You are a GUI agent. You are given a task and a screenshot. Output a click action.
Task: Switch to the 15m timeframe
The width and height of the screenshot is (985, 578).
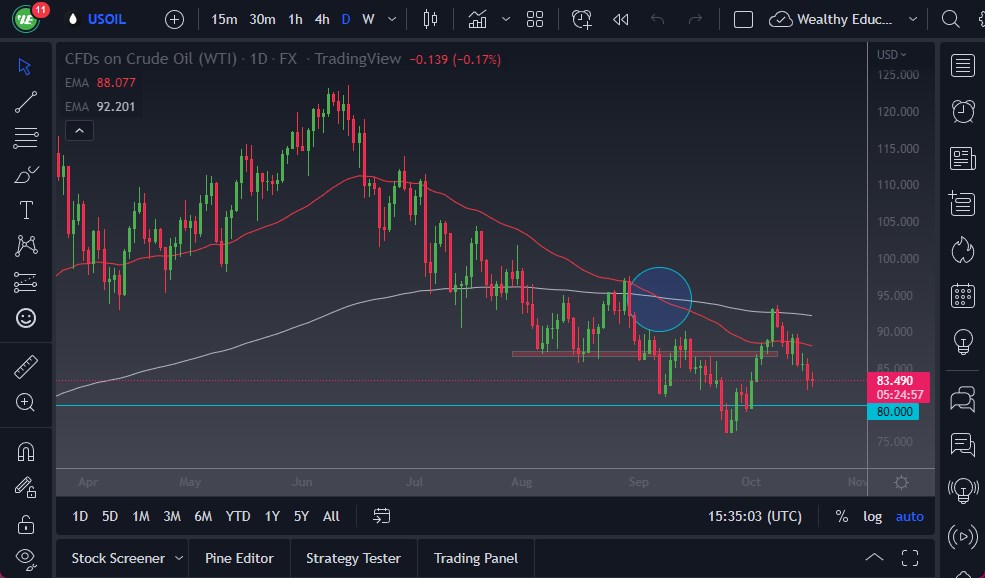tap(224, 19)
